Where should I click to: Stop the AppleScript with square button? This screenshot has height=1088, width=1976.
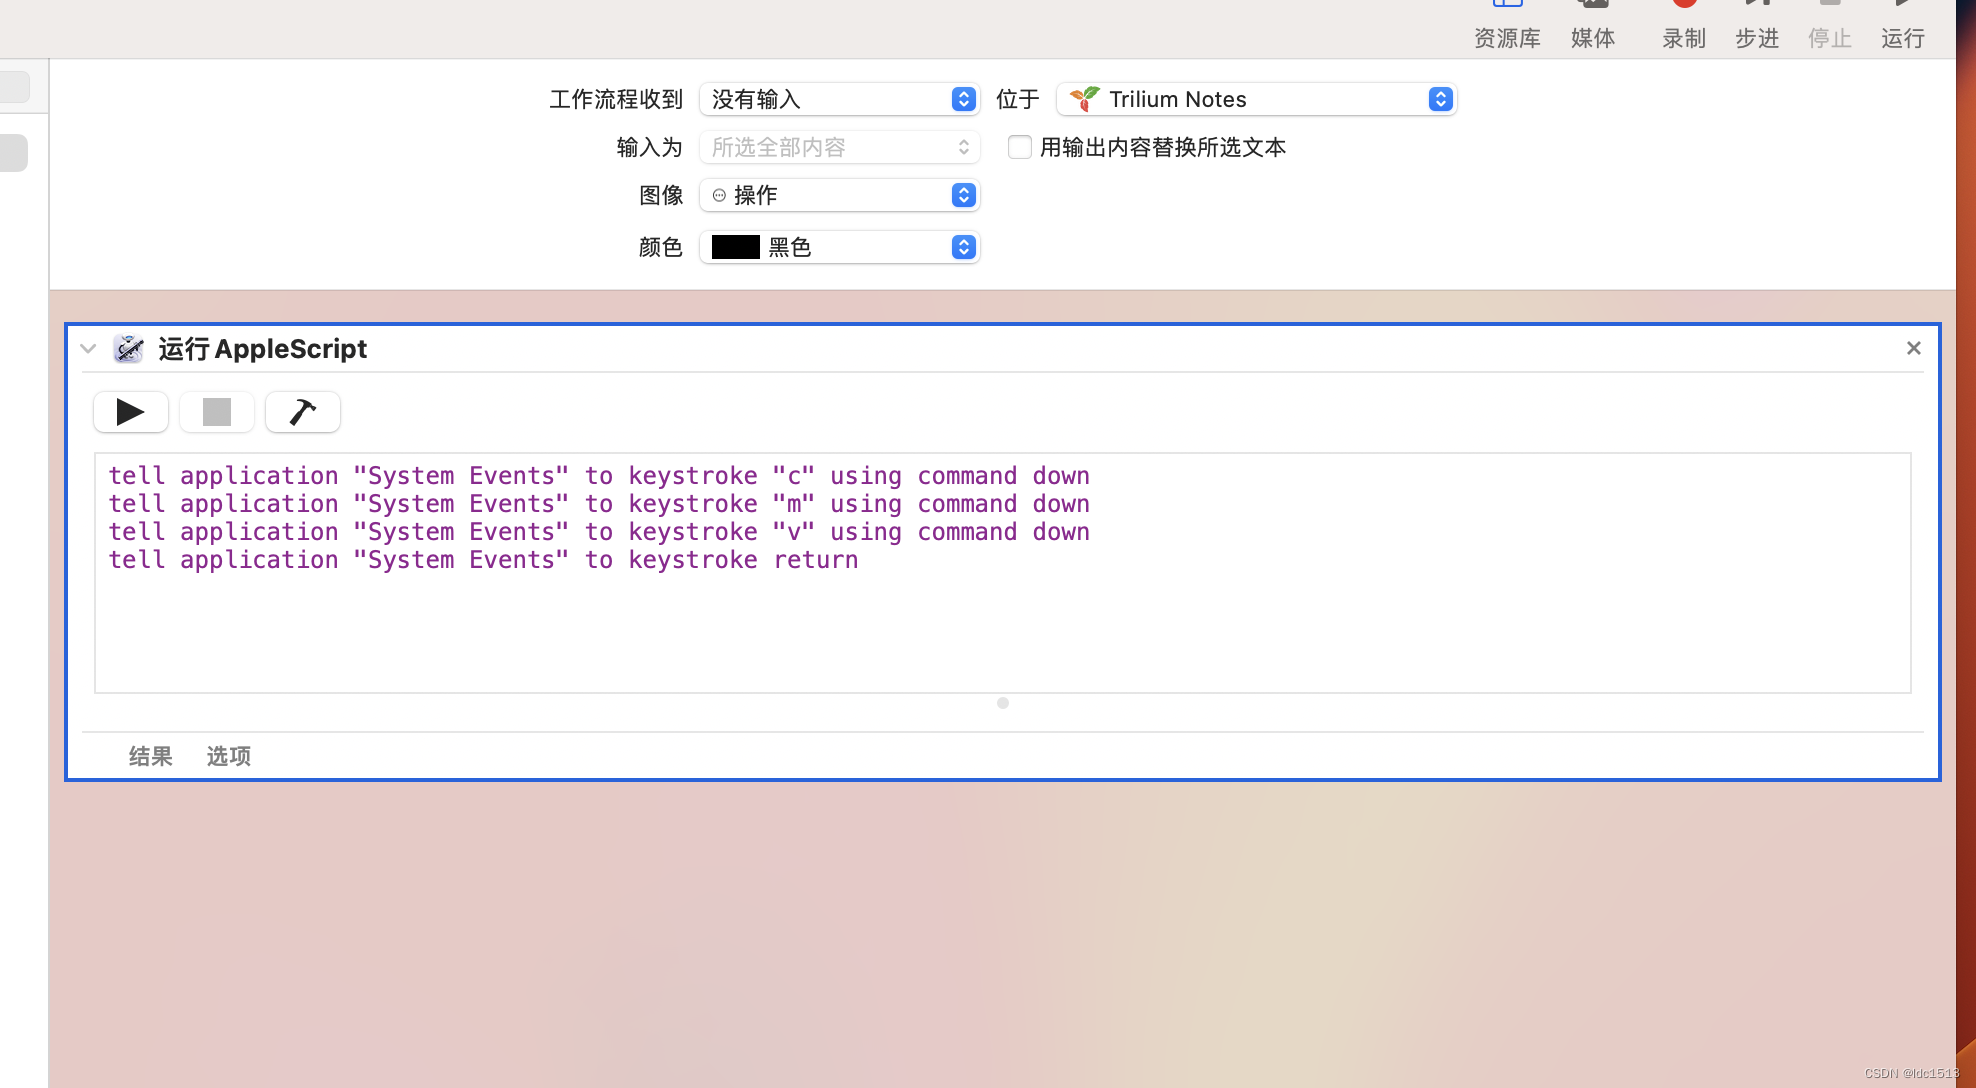(x=217, y=412)
